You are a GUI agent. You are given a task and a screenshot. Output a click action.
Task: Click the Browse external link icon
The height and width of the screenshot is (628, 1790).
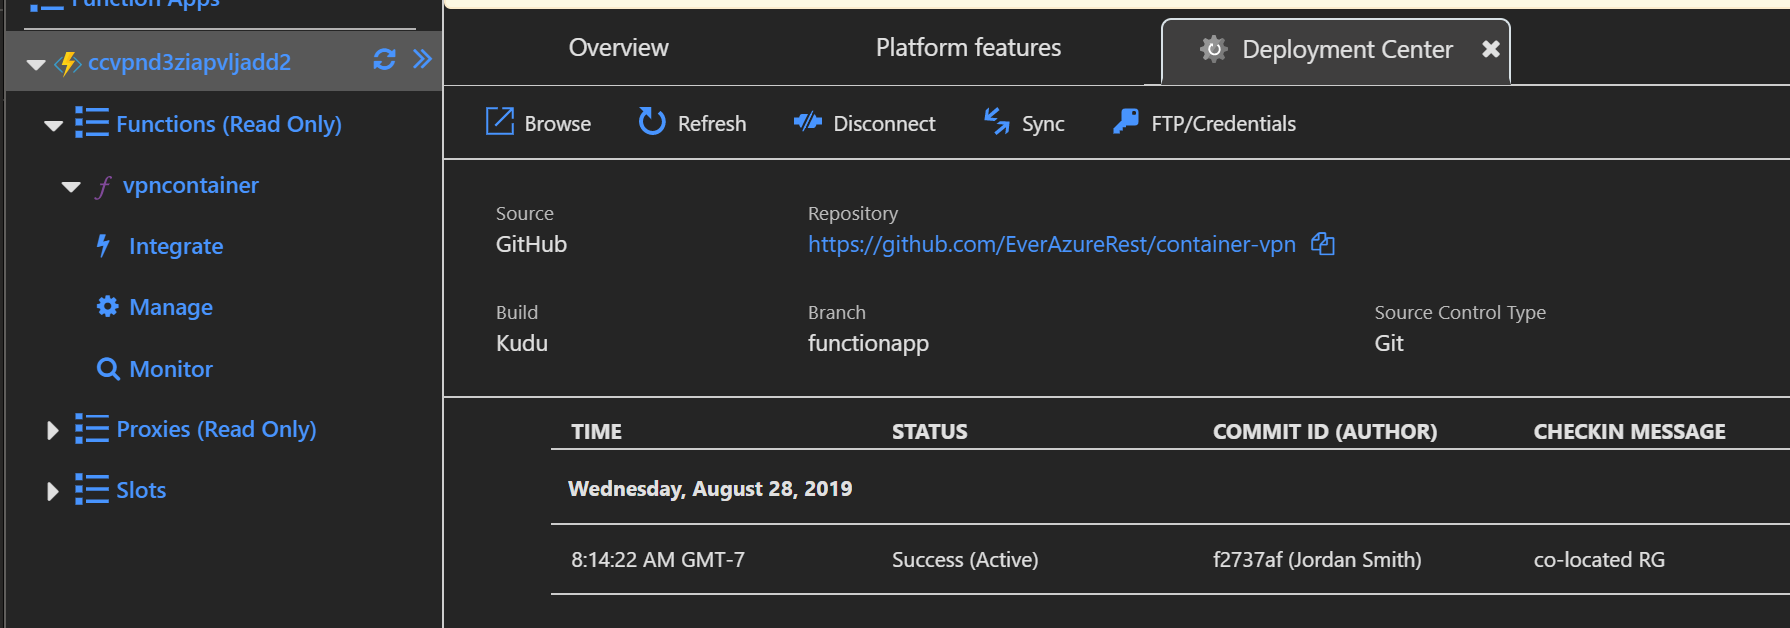click(499, 121)
